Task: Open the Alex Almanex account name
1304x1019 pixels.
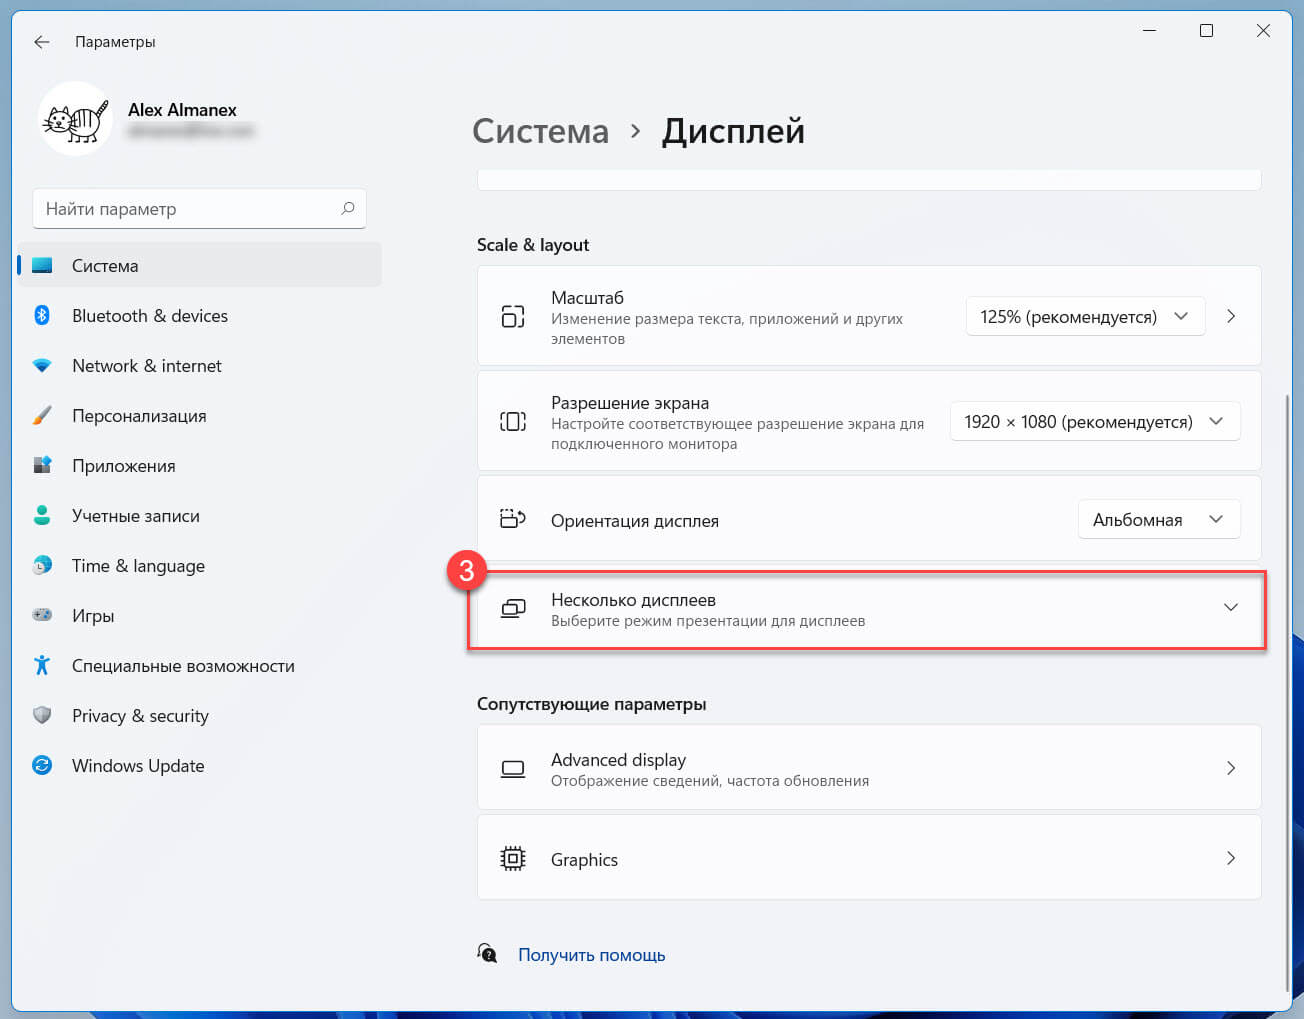Action: [x=182, y=110]
